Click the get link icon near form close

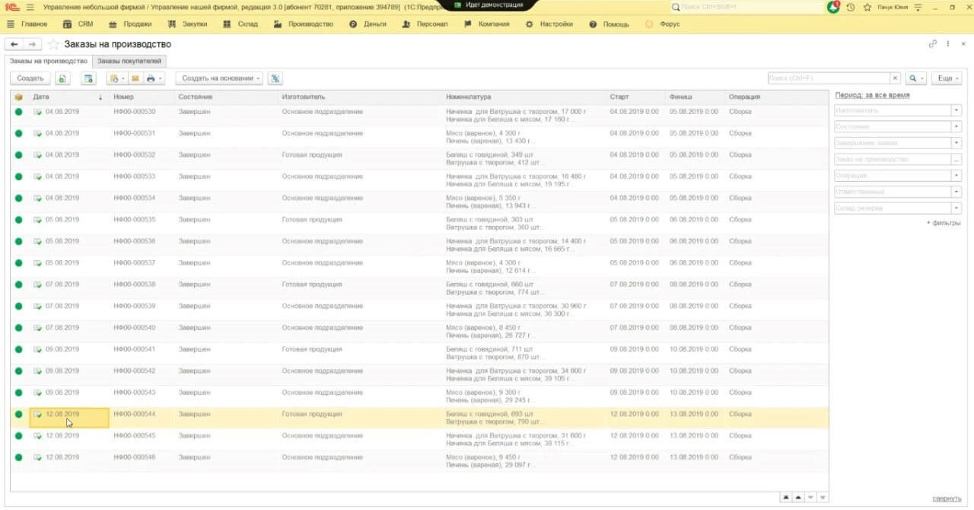click(932, 44)
